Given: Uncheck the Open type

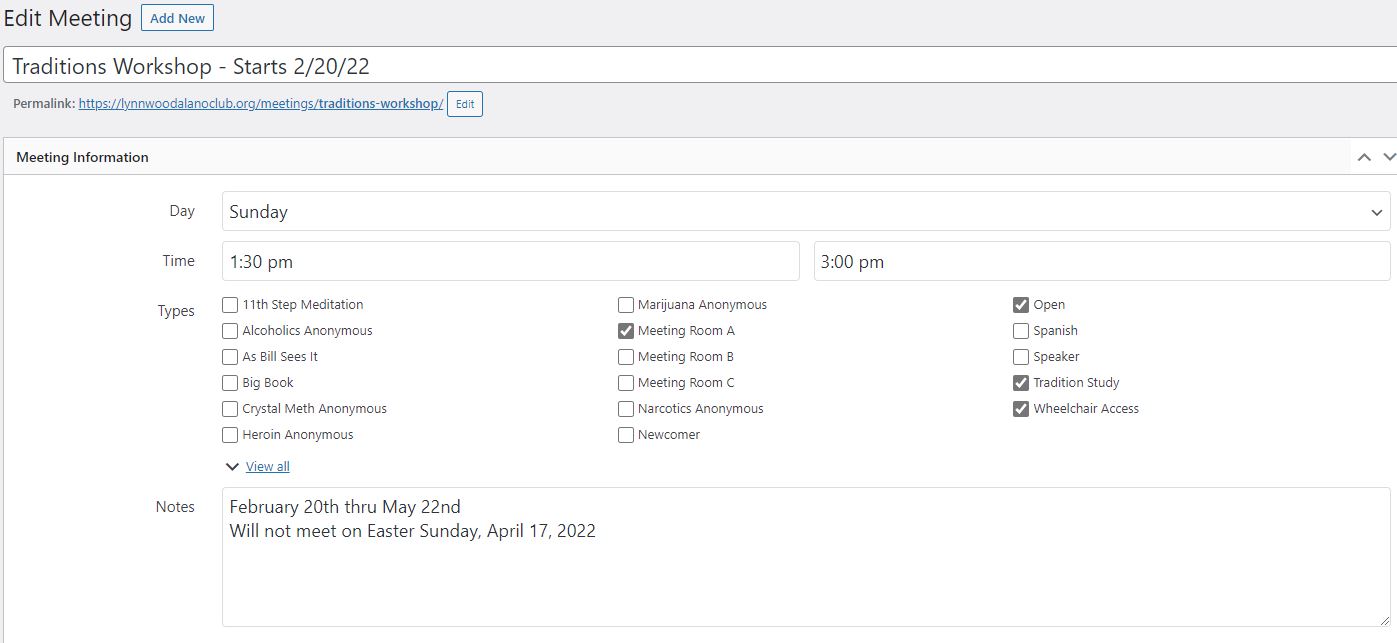Looking at the screenshot, I should click(x=1021, y=305).
